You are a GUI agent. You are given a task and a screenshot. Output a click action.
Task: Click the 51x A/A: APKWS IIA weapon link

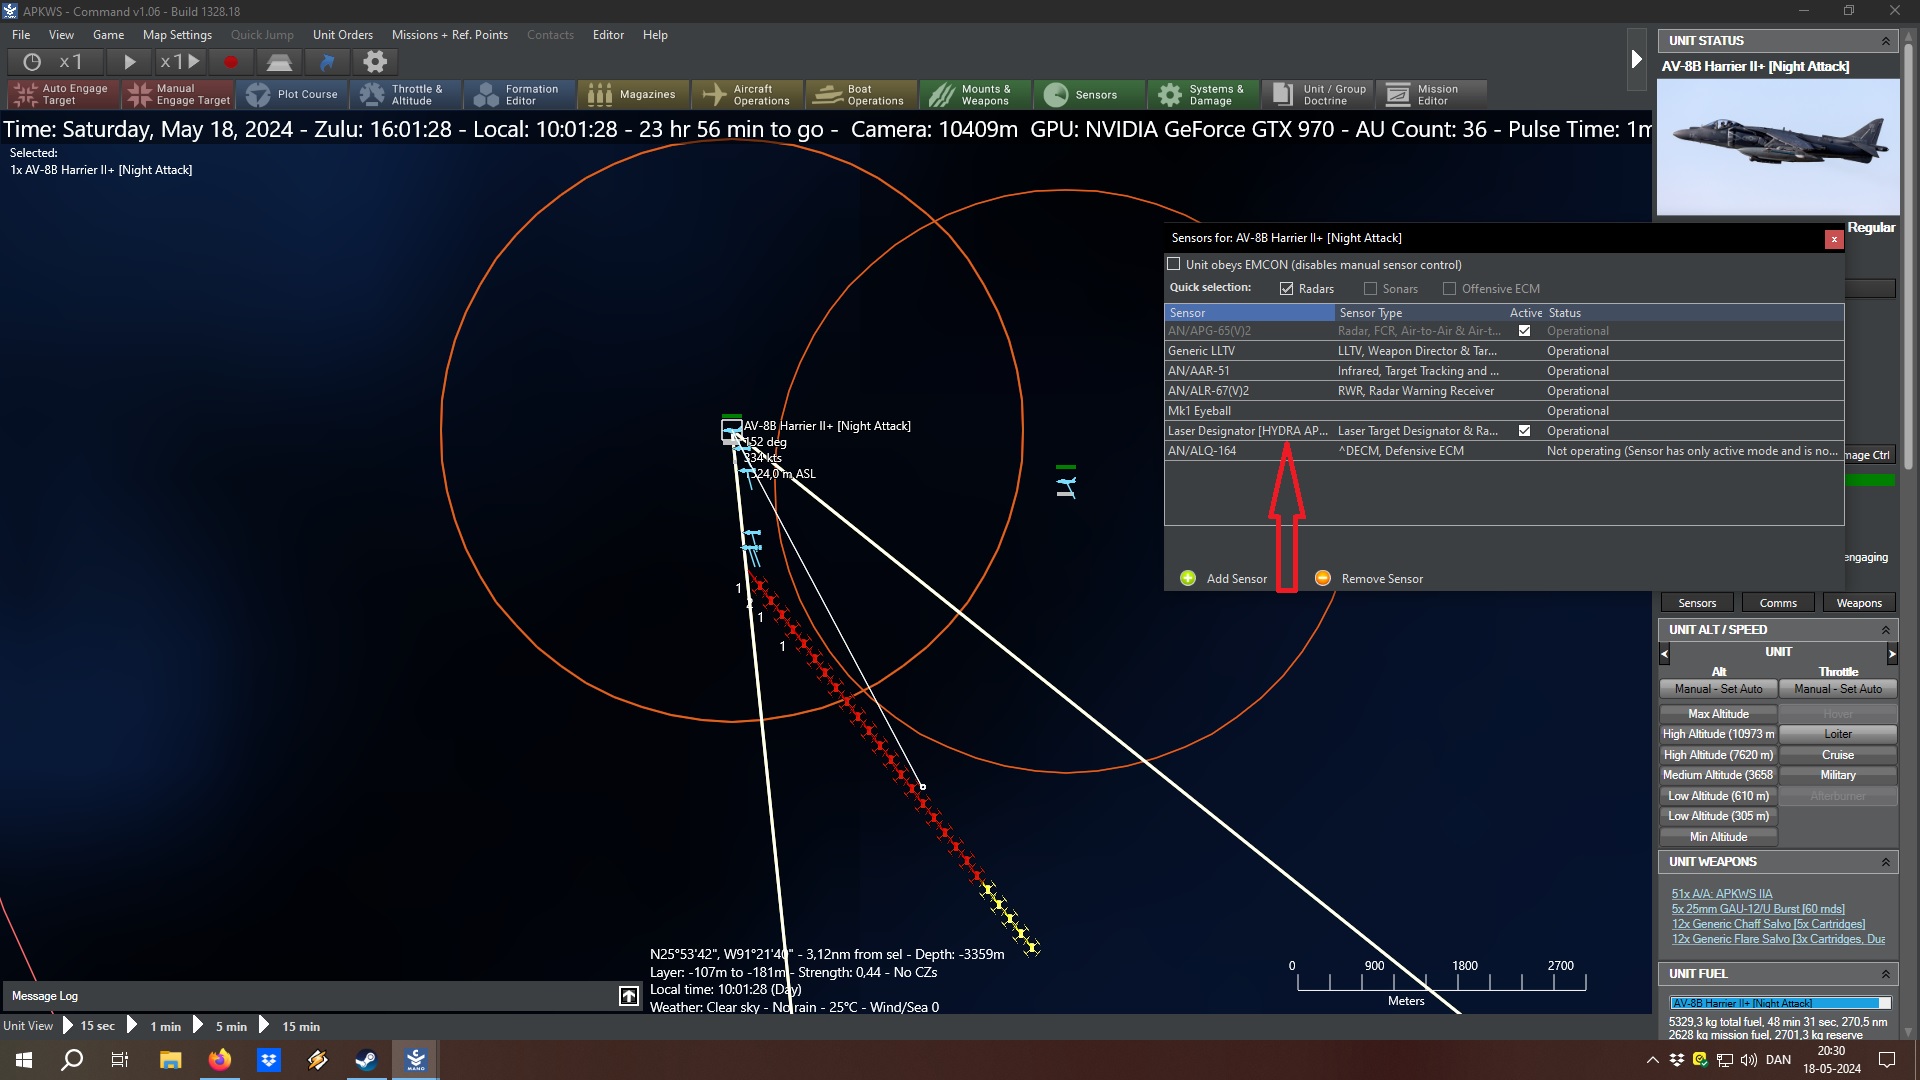(1721, 894)
